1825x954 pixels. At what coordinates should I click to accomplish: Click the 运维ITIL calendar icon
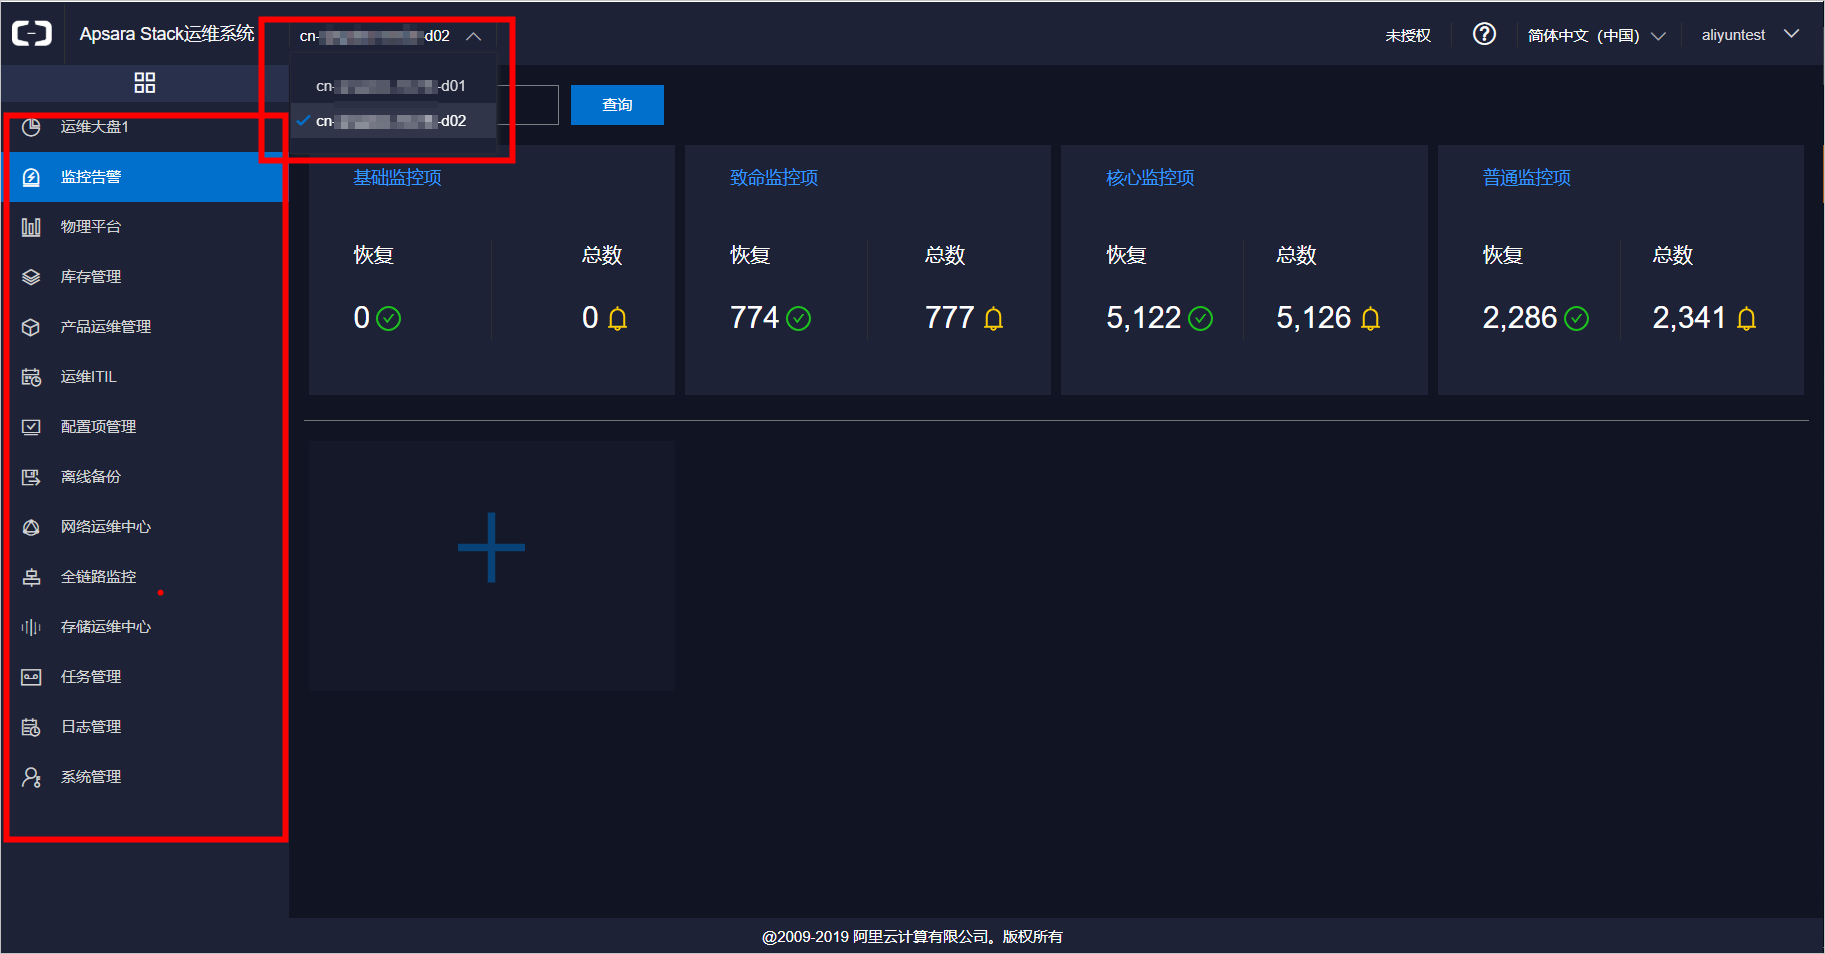(31, 377)
